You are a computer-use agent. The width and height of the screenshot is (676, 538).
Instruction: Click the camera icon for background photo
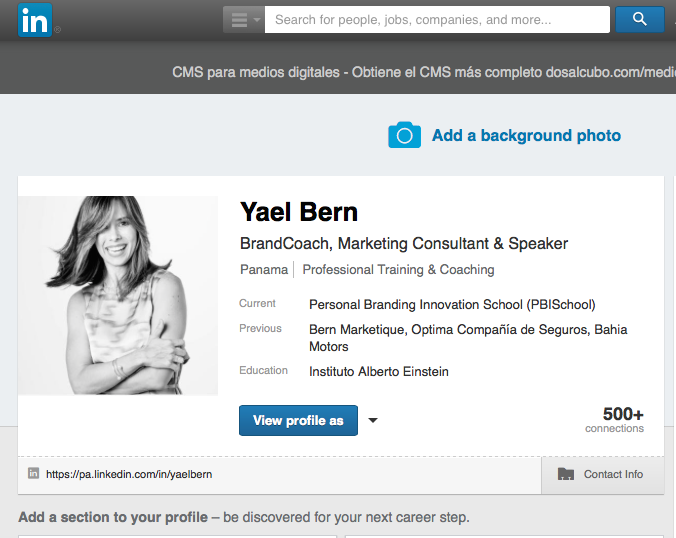tap(404, 135)
